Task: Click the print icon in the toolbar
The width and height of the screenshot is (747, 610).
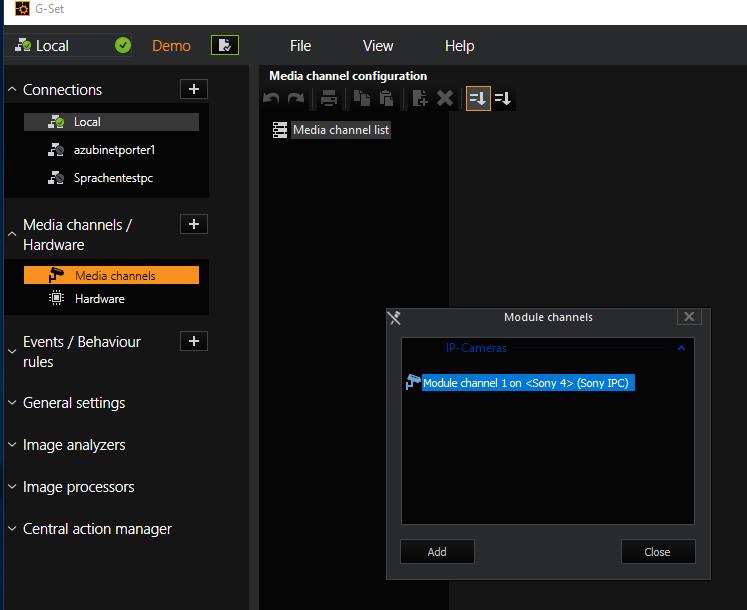Action: tap(328, 98)
